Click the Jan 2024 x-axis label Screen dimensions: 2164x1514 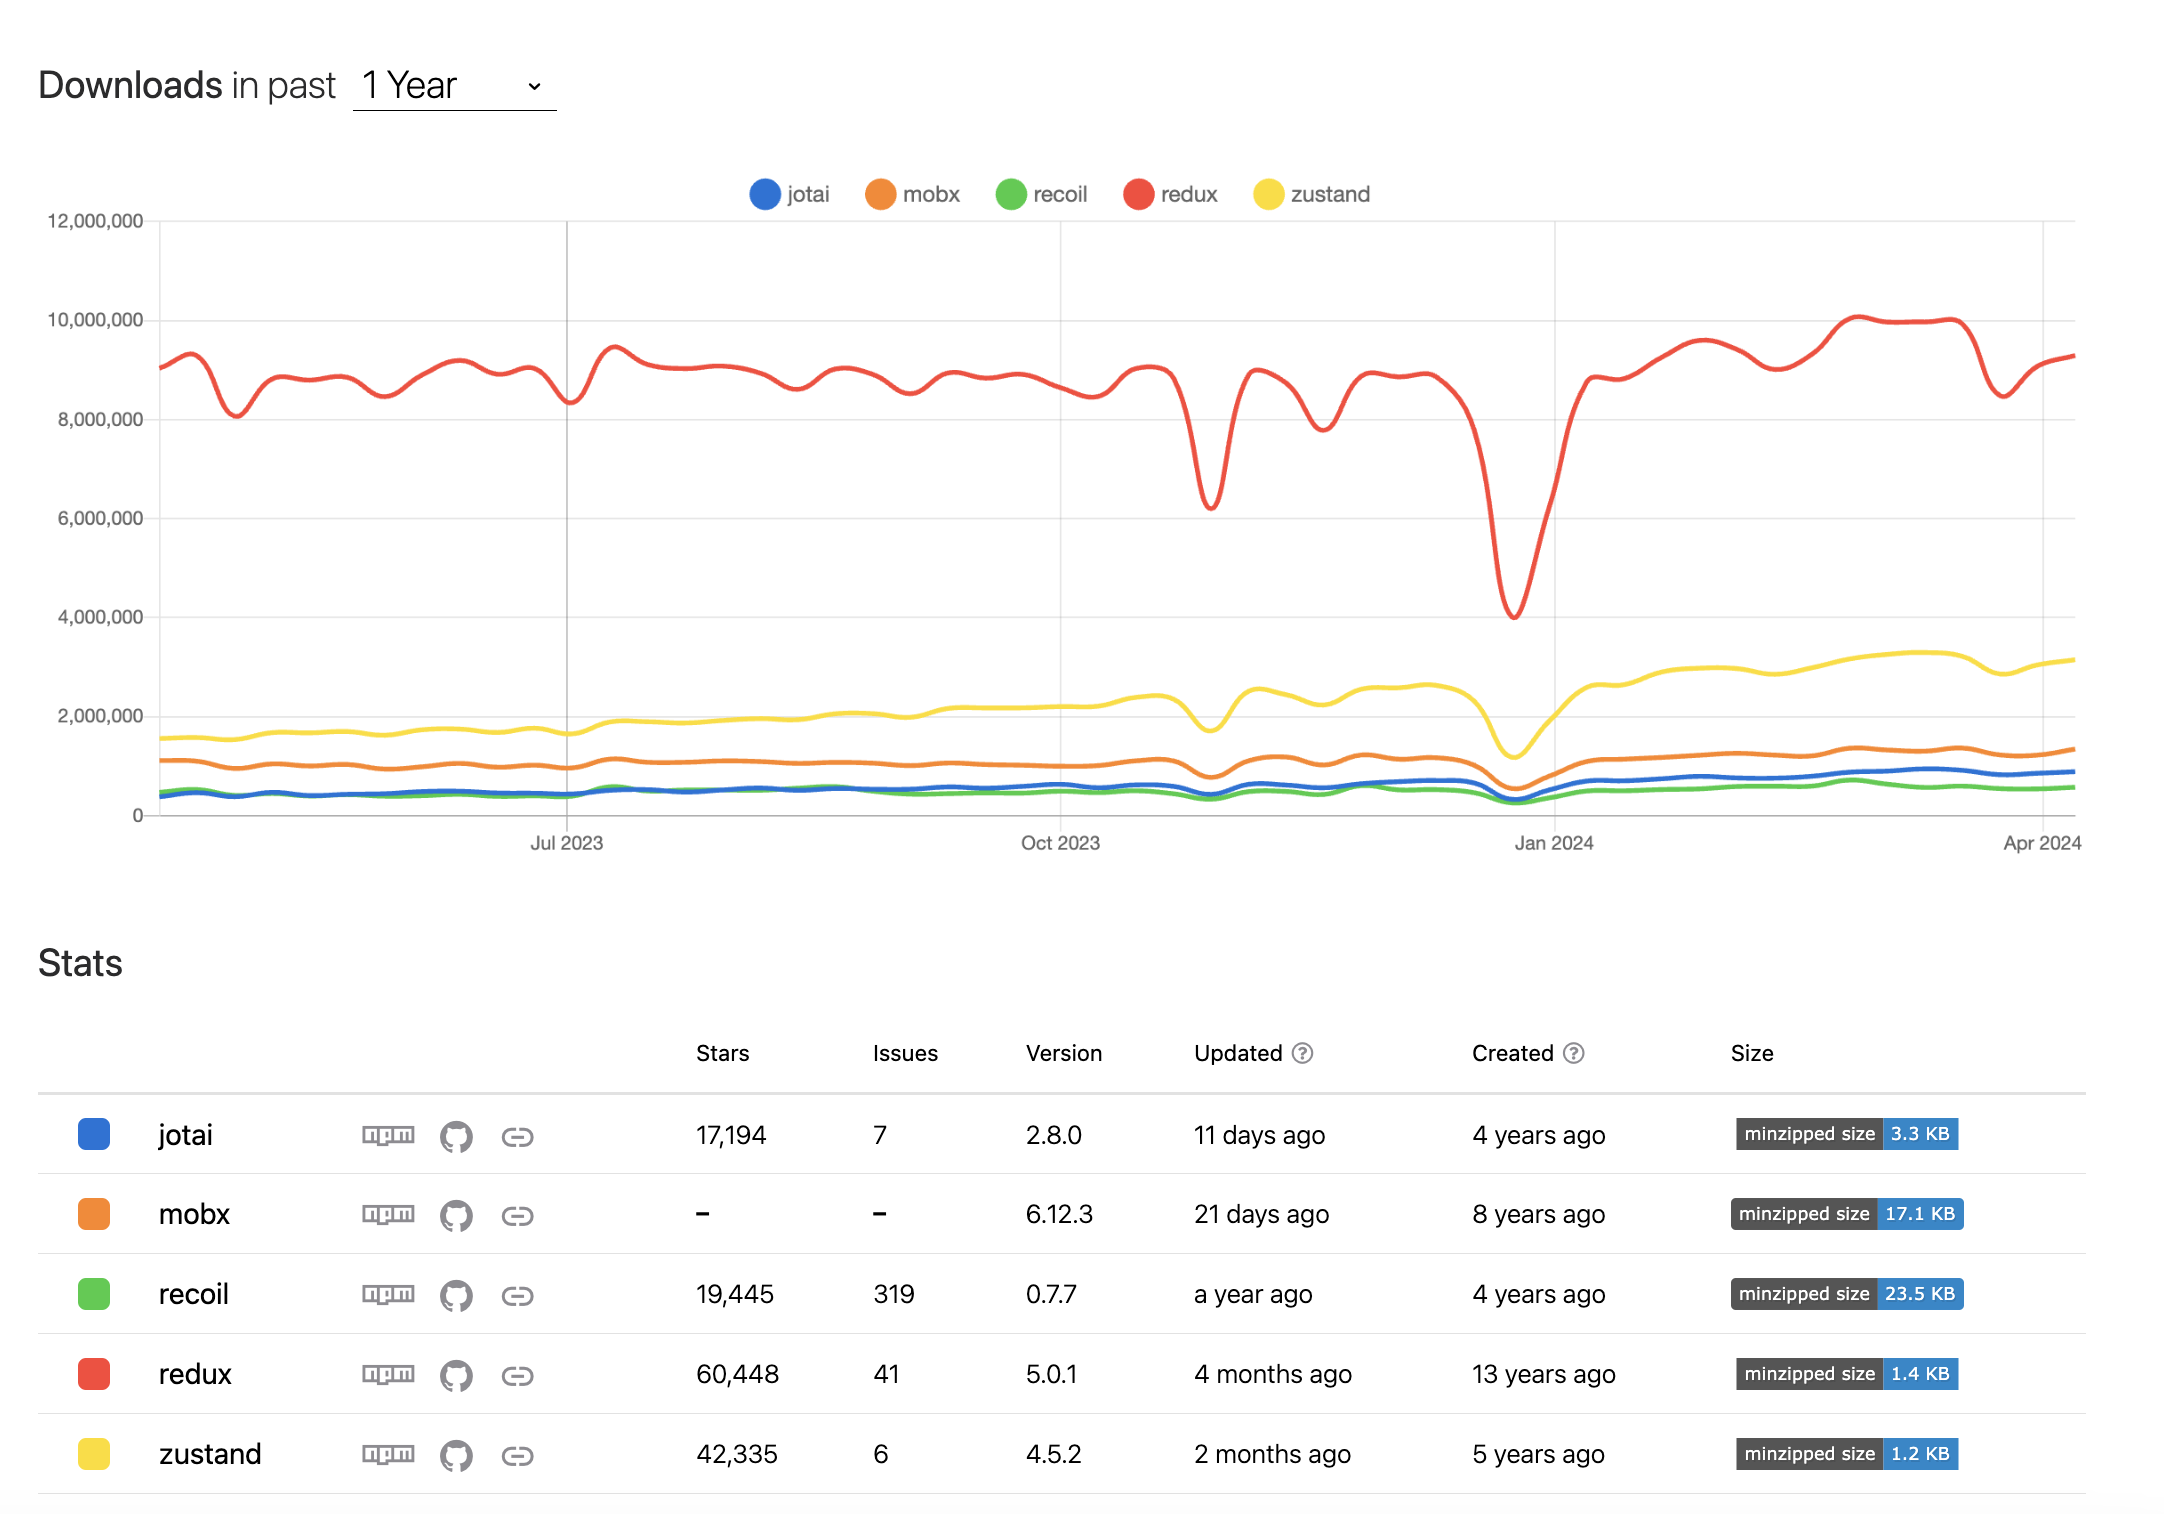pos(1554,843)
